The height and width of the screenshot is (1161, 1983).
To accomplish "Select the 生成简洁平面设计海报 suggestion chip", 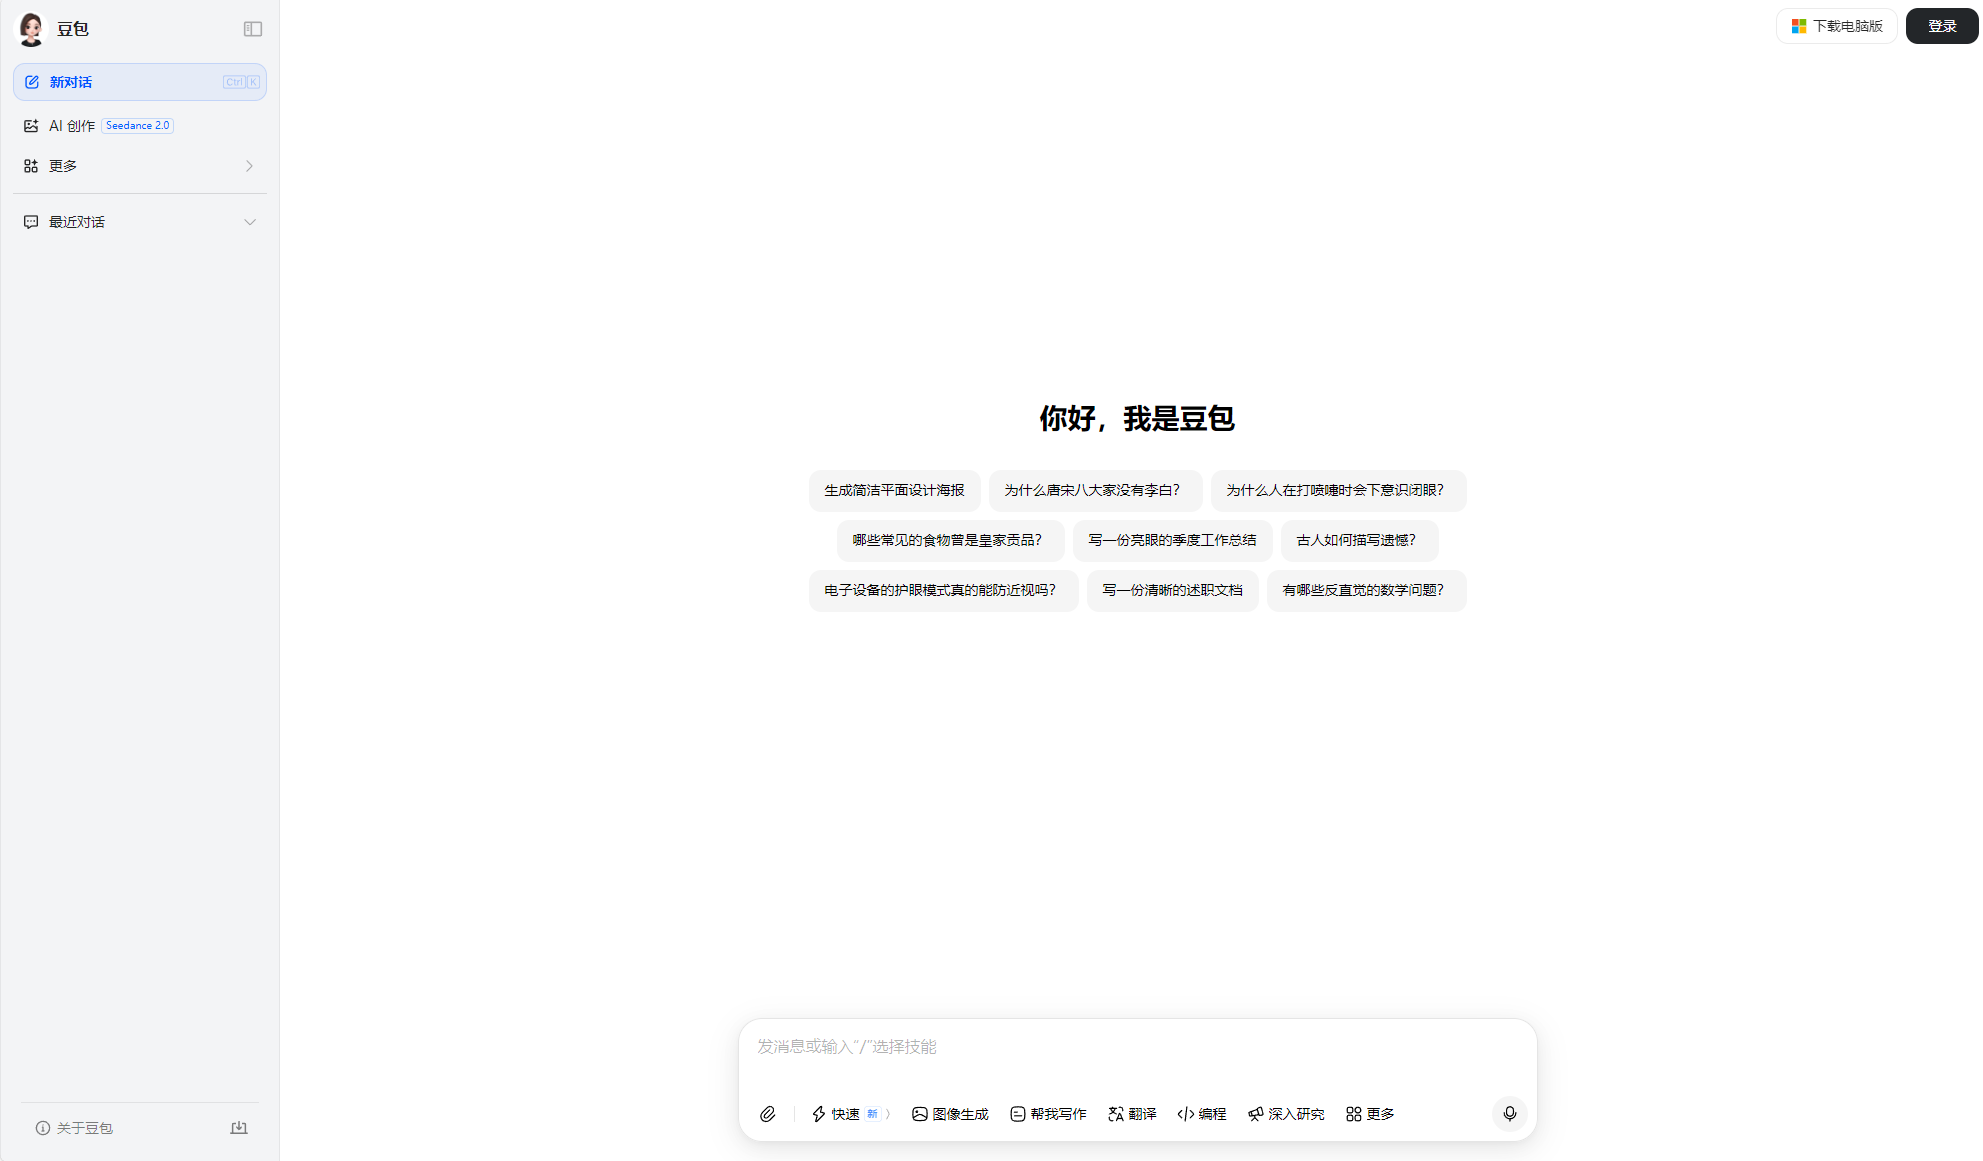I will tap(895, 490).
